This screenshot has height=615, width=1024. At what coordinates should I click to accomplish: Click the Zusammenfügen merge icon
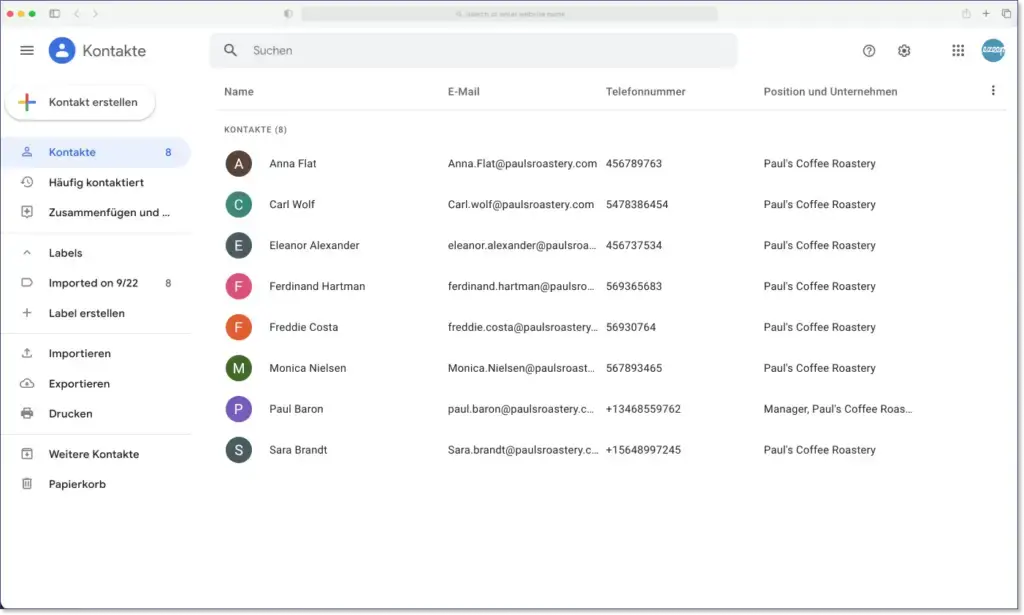(x=27, y=212)
